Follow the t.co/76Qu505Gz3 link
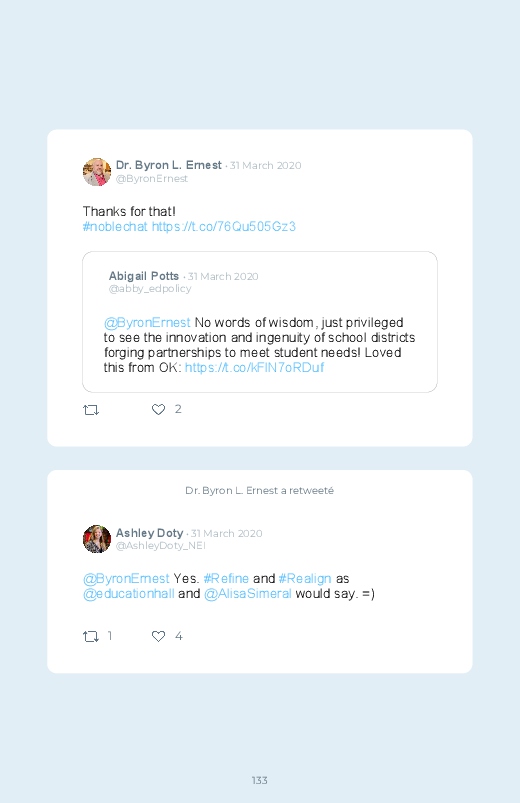The image size is (520, 803). (x=224, y=226)
